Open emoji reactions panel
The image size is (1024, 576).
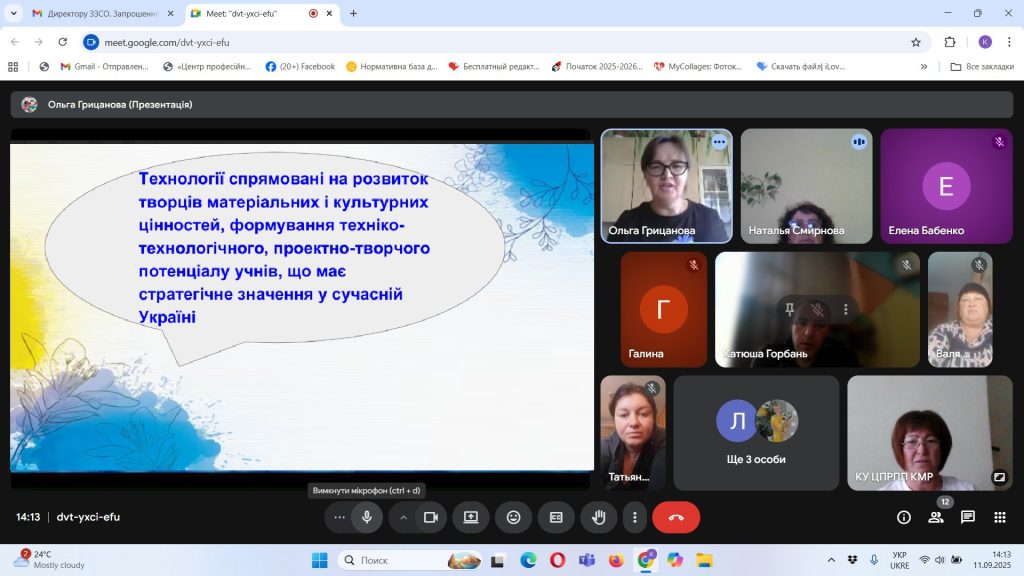point(514,517)
